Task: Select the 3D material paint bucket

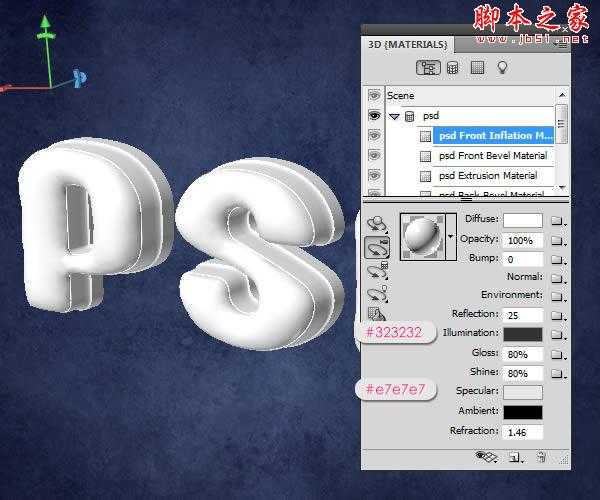Action: click(x=377, y=314)
